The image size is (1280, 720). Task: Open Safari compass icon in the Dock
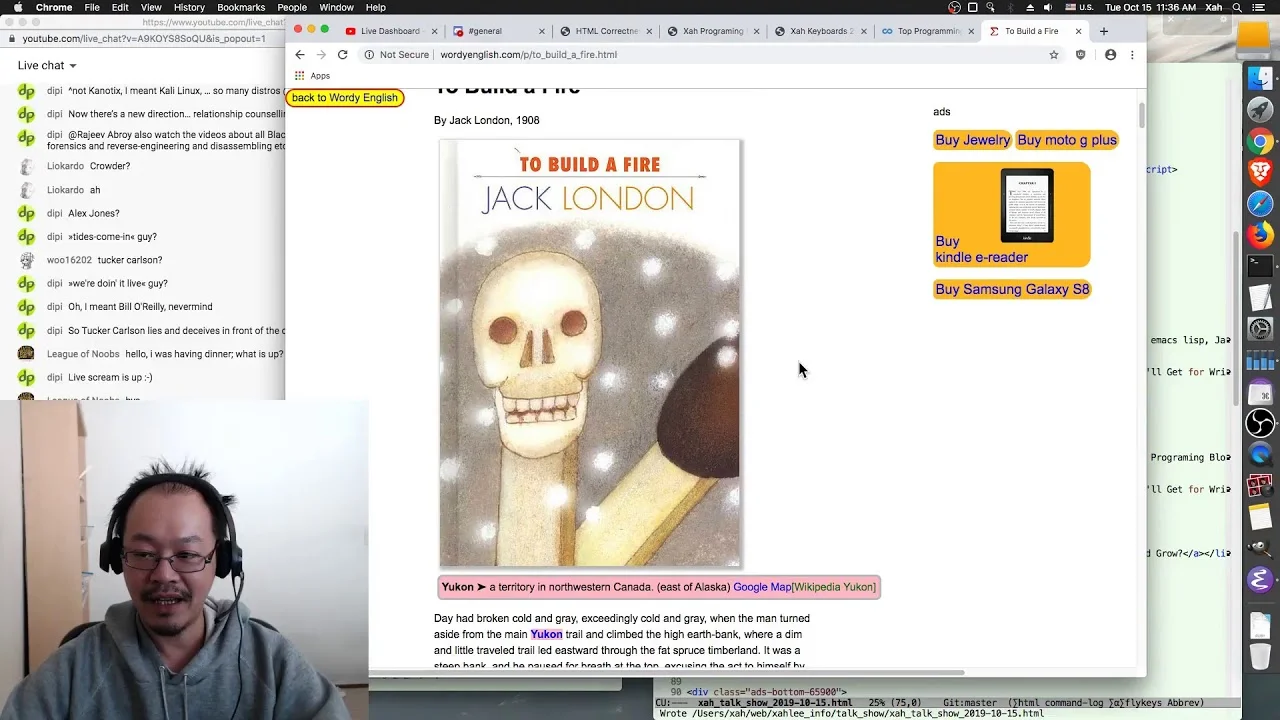(x=1260, y=204)
